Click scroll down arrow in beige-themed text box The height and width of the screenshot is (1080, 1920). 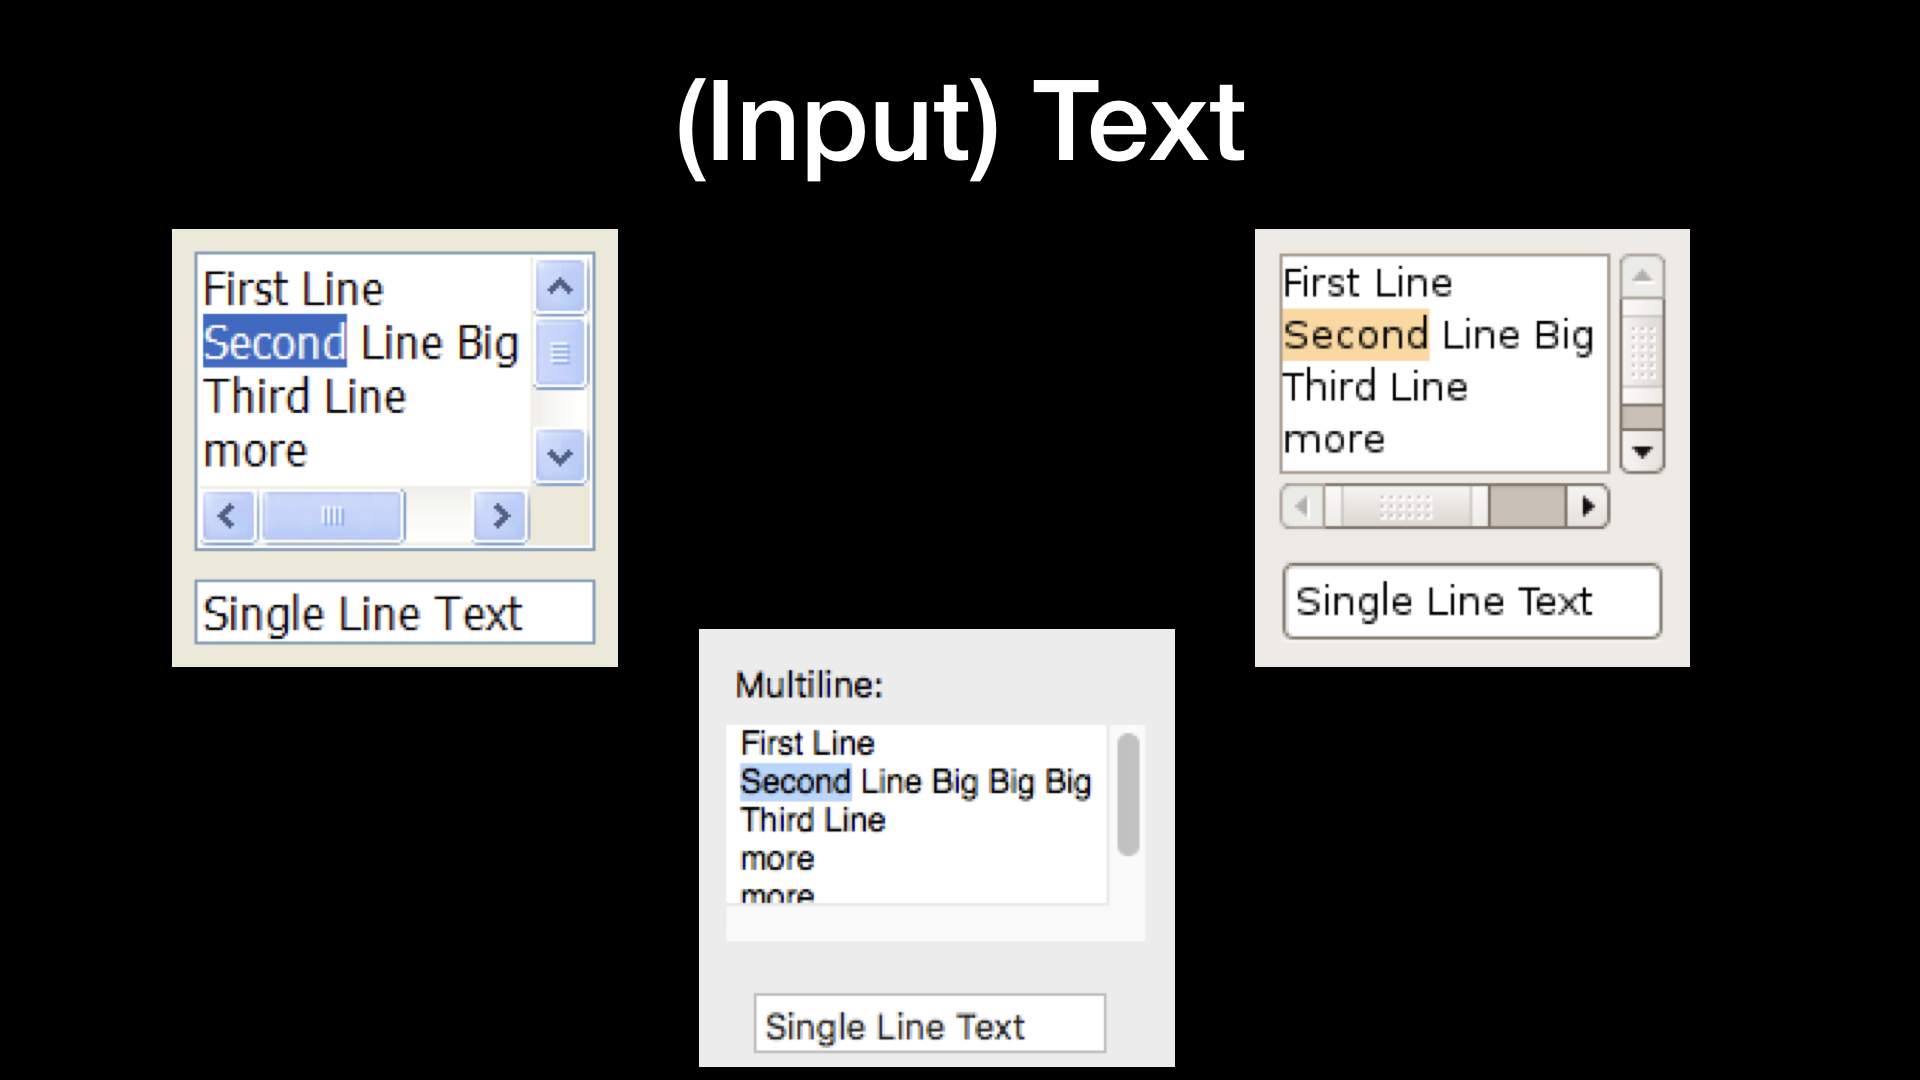[1642, 452]
